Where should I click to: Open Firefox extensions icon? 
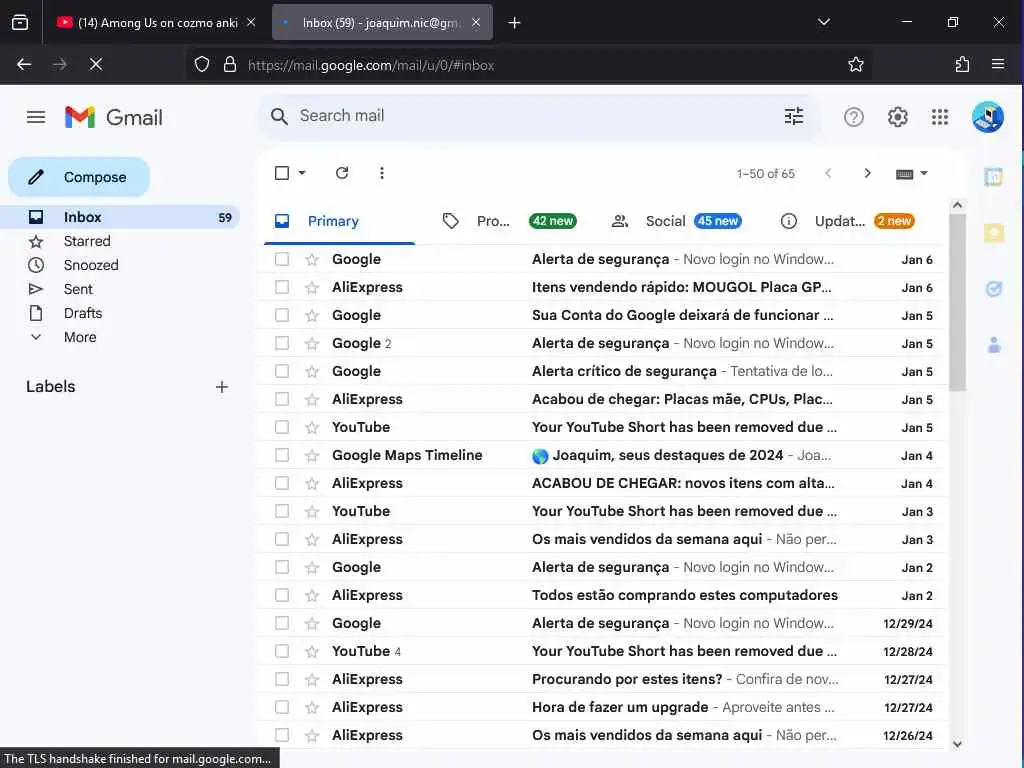962,64
